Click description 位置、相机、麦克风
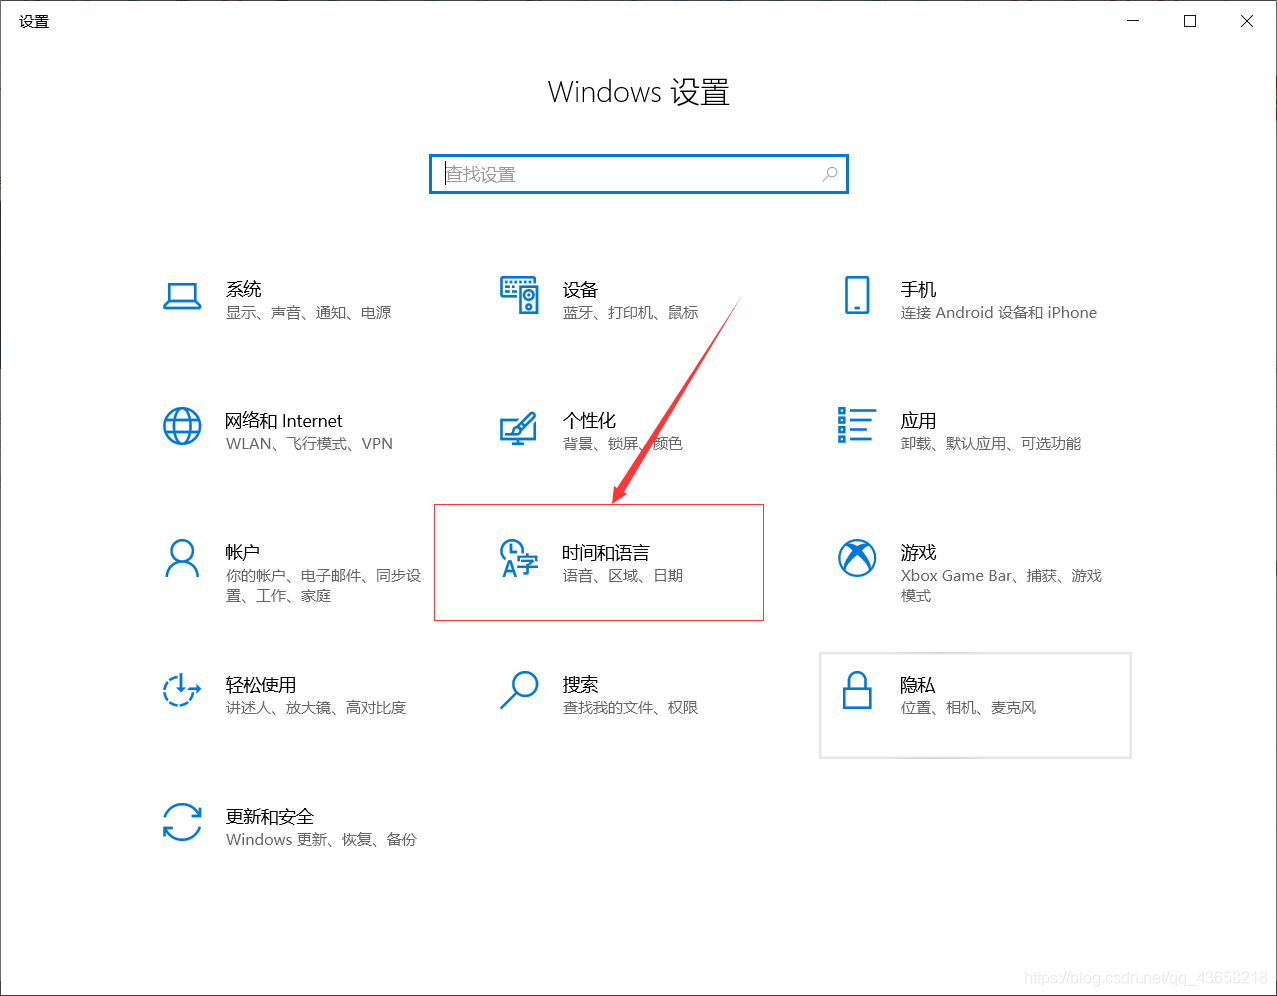 coord(968,708)
